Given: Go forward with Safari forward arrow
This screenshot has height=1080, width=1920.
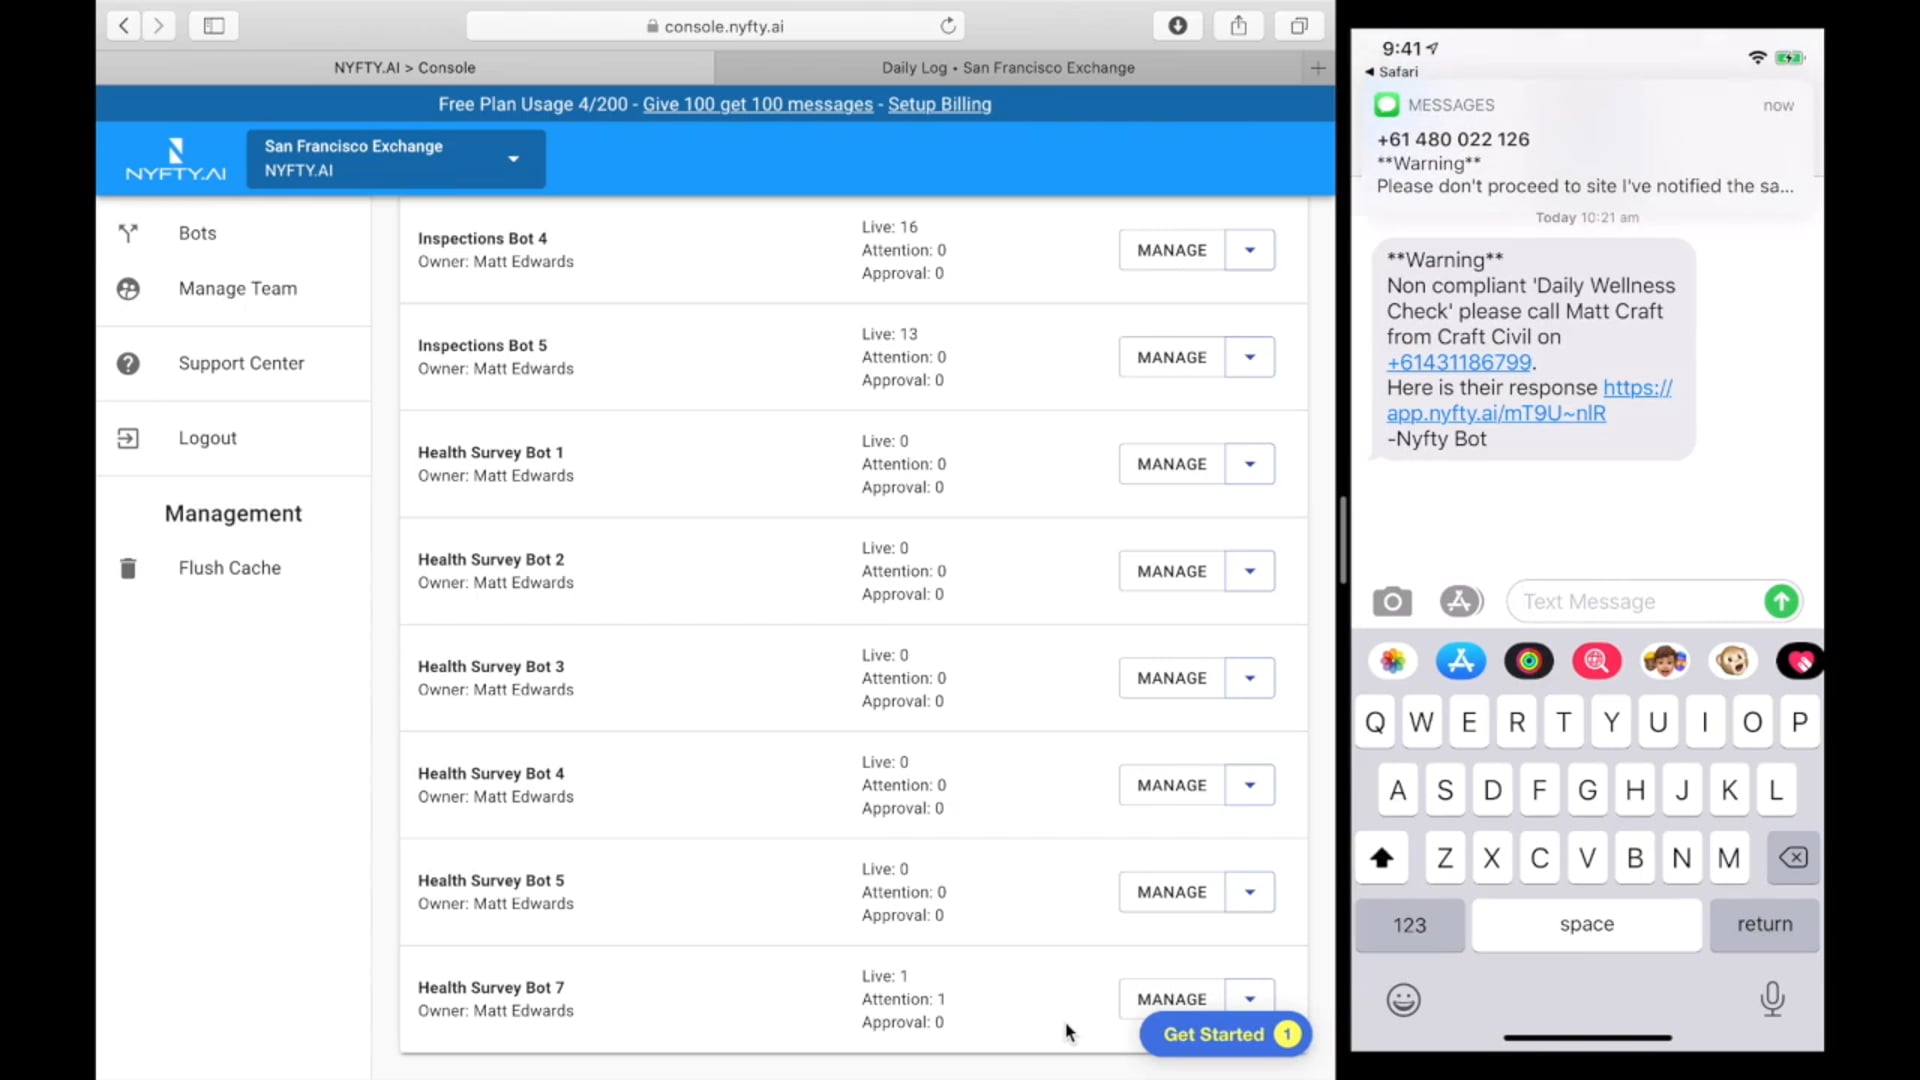Looking at the screenshot, I should (x=158, y=26).
